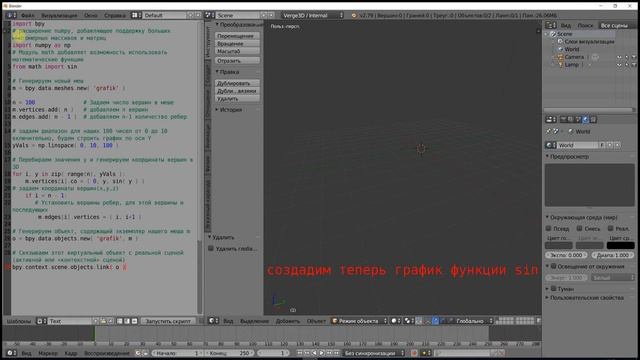
Task: Open the outliner Вид menu
Action: 565,26
